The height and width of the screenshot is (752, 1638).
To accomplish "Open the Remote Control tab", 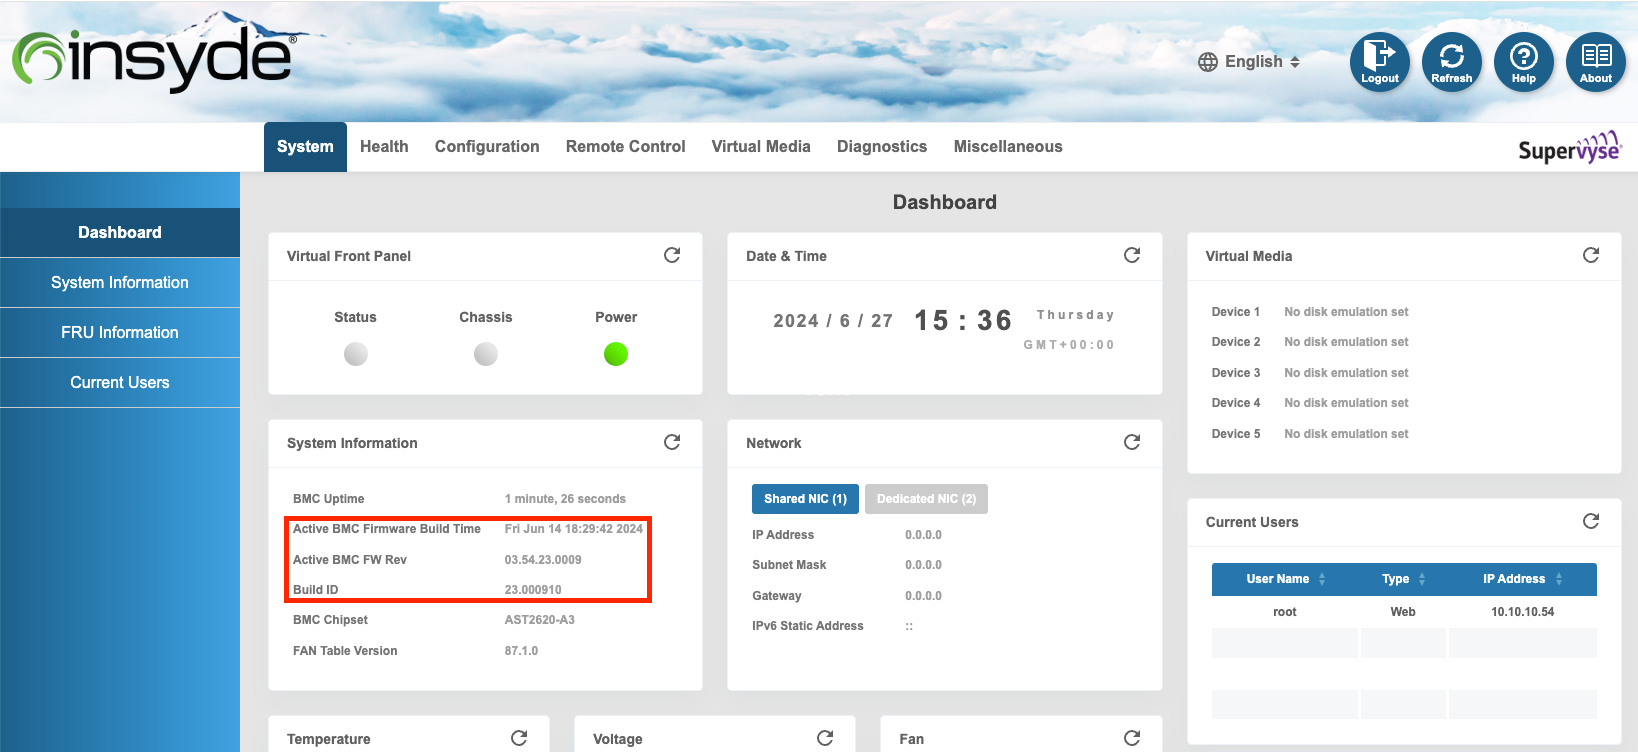I will pos(625,147).
